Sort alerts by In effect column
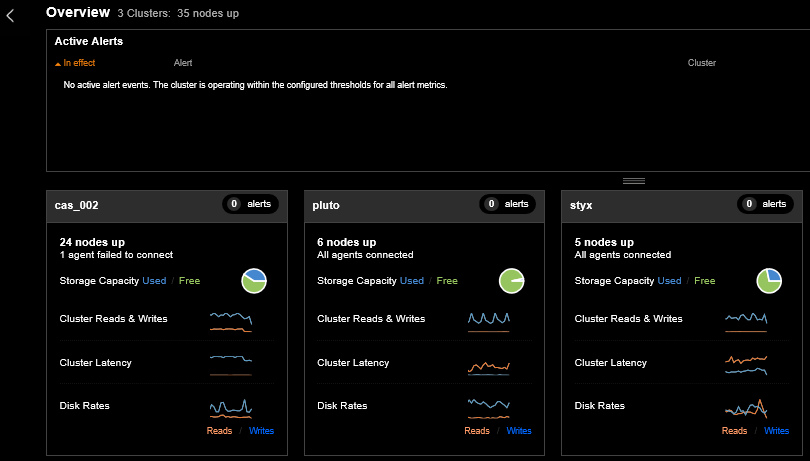Image resolution: width=810 pixels, height=461 pixels. pos(75,63)
